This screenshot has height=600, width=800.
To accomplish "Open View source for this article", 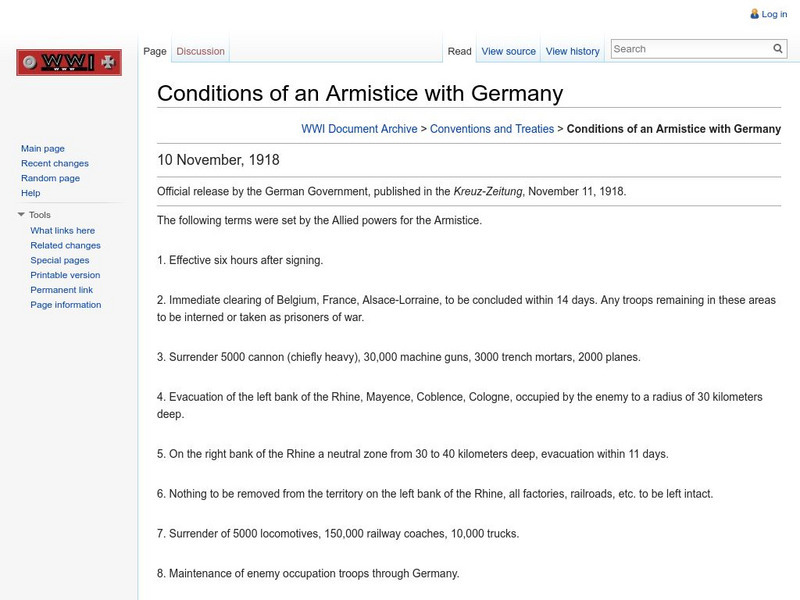I will click(x=506, y=50).
